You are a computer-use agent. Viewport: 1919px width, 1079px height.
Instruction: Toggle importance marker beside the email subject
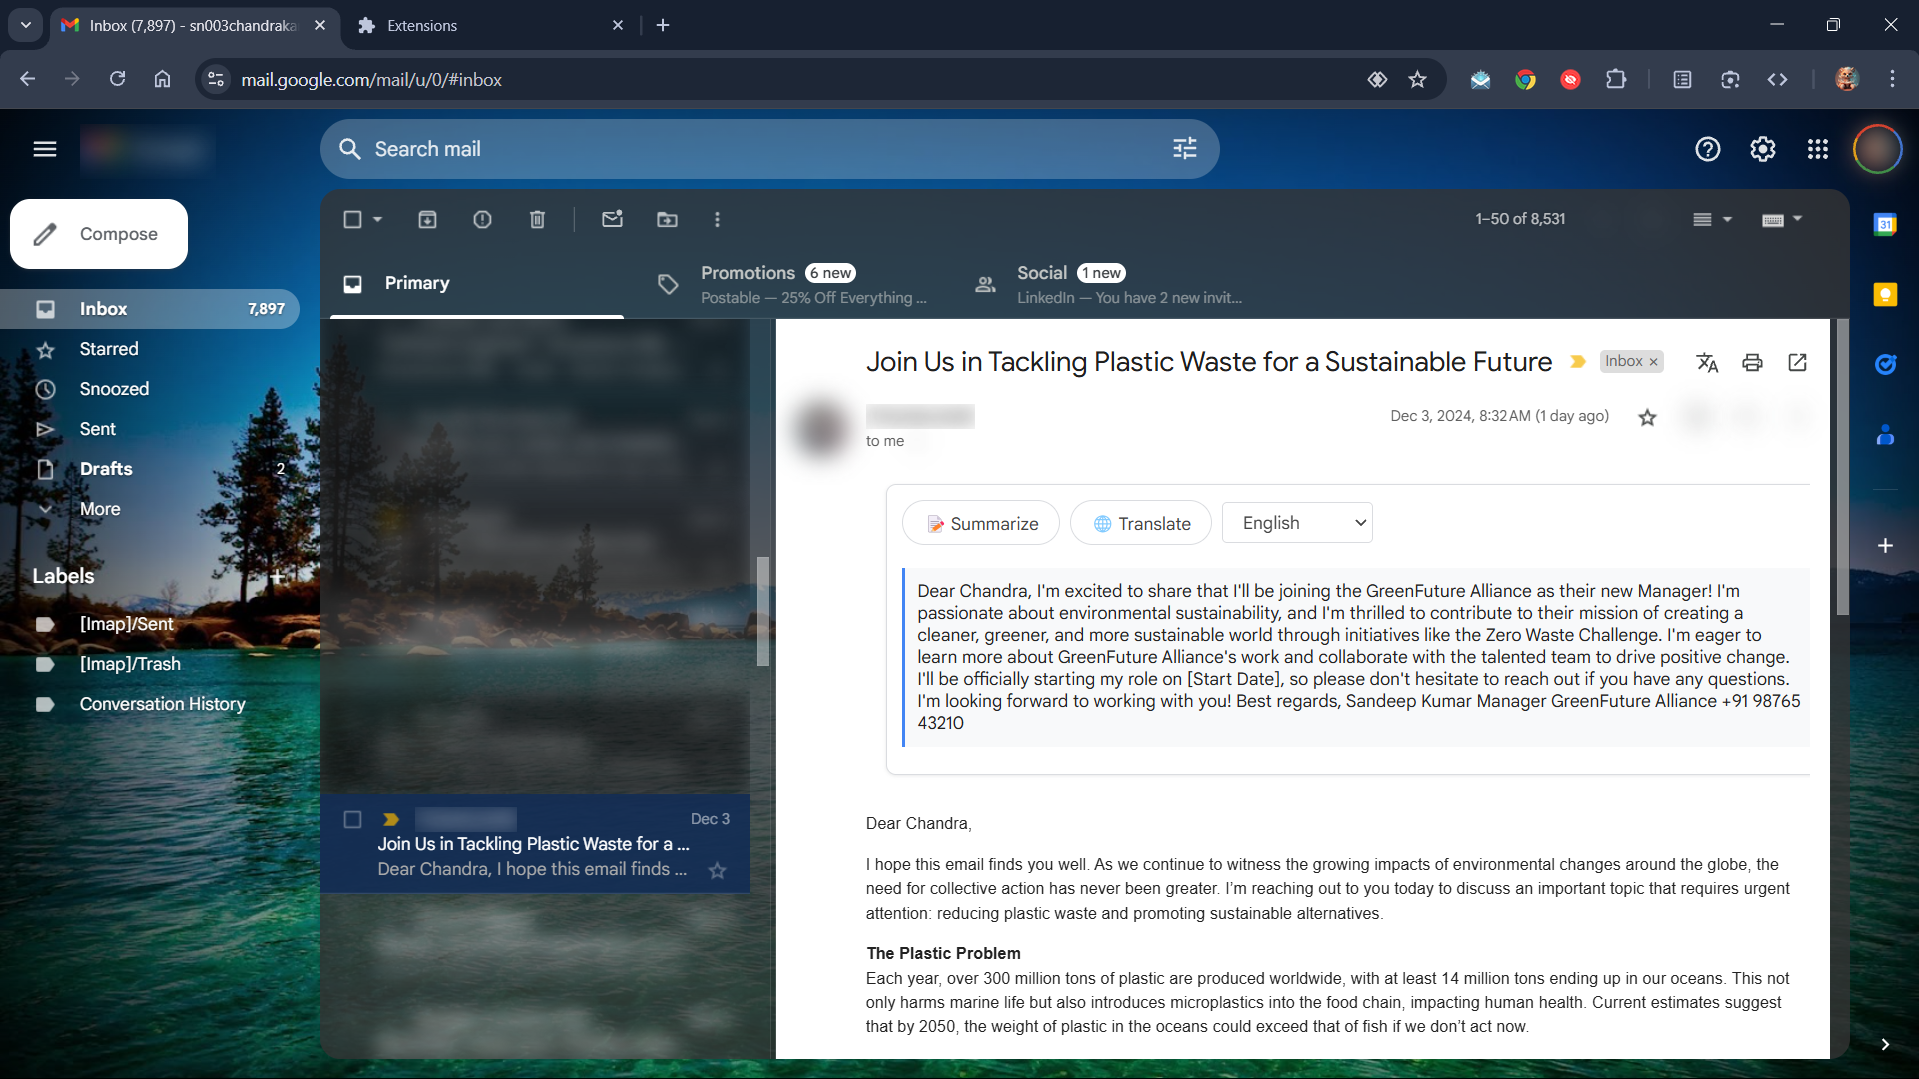click(1578, 362)
